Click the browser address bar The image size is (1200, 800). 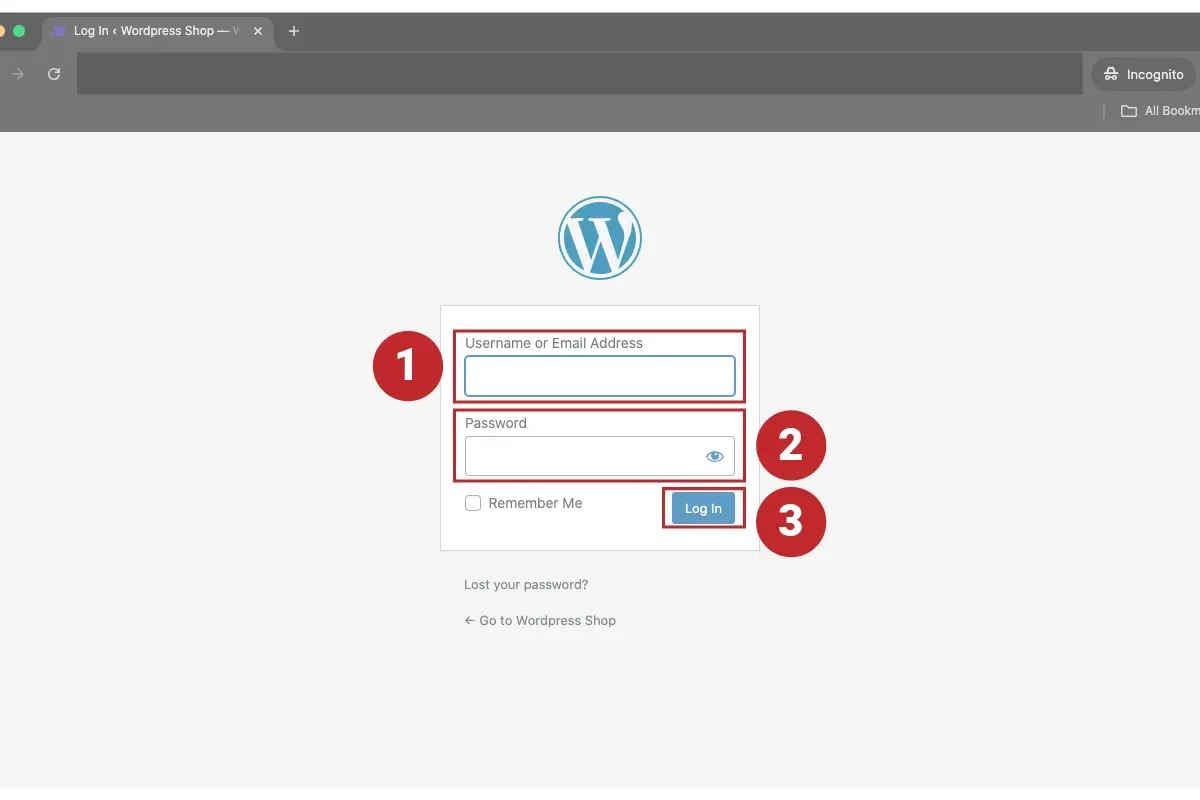[x=580, y=73]
